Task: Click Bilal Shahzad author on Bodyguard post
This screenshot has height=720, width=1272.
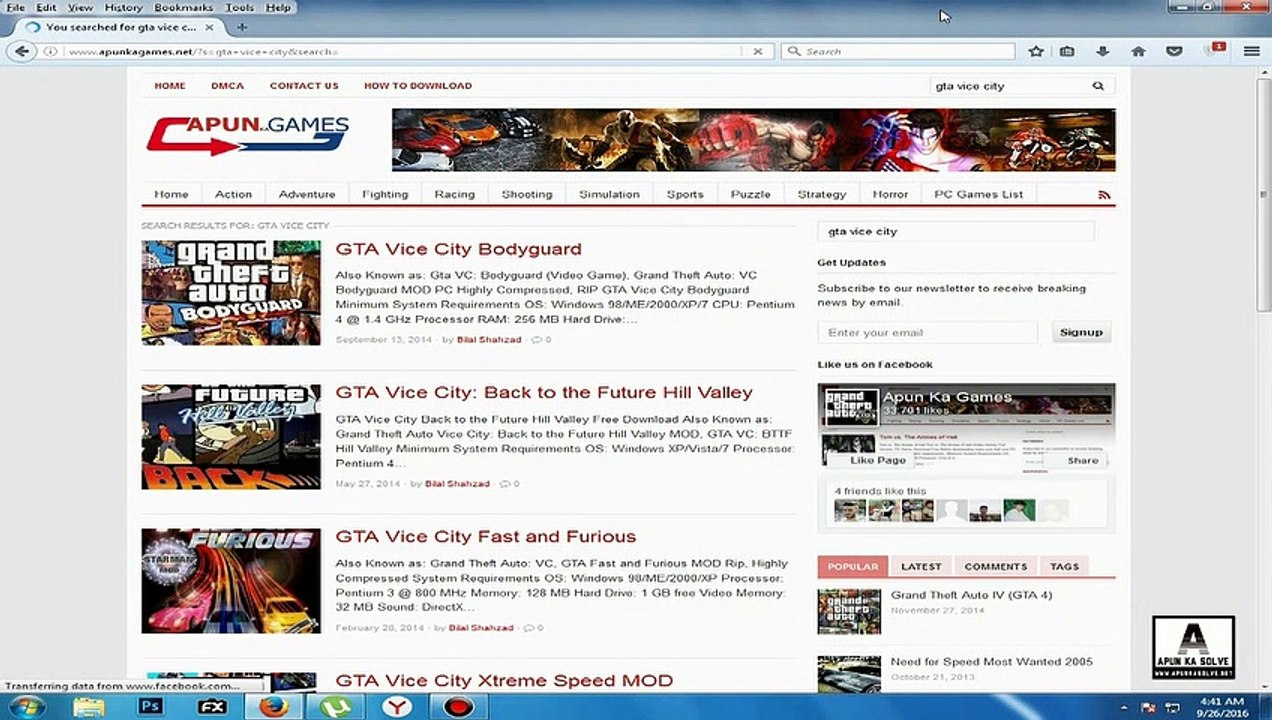Action: point(489,340)
